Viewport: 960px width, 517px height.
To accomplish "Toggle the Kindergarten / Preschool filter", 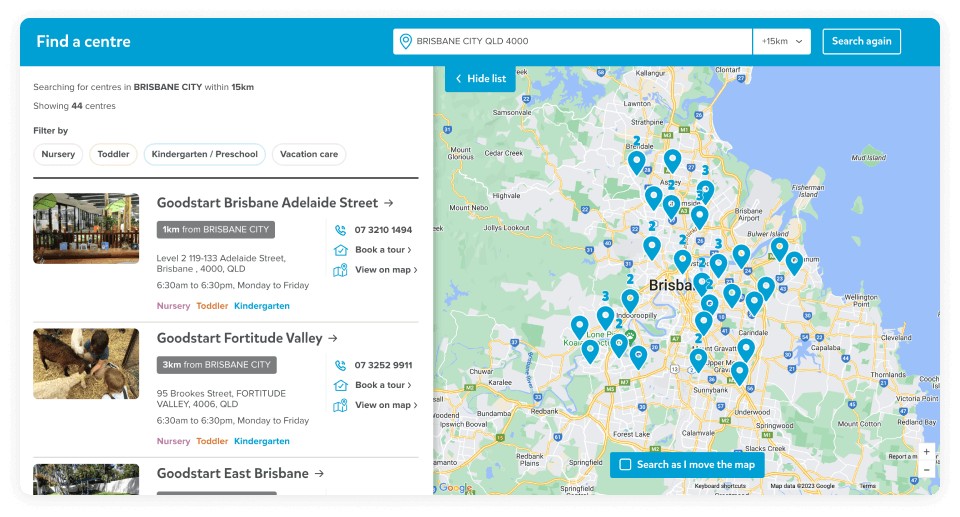I will click(x=205, y=155).
